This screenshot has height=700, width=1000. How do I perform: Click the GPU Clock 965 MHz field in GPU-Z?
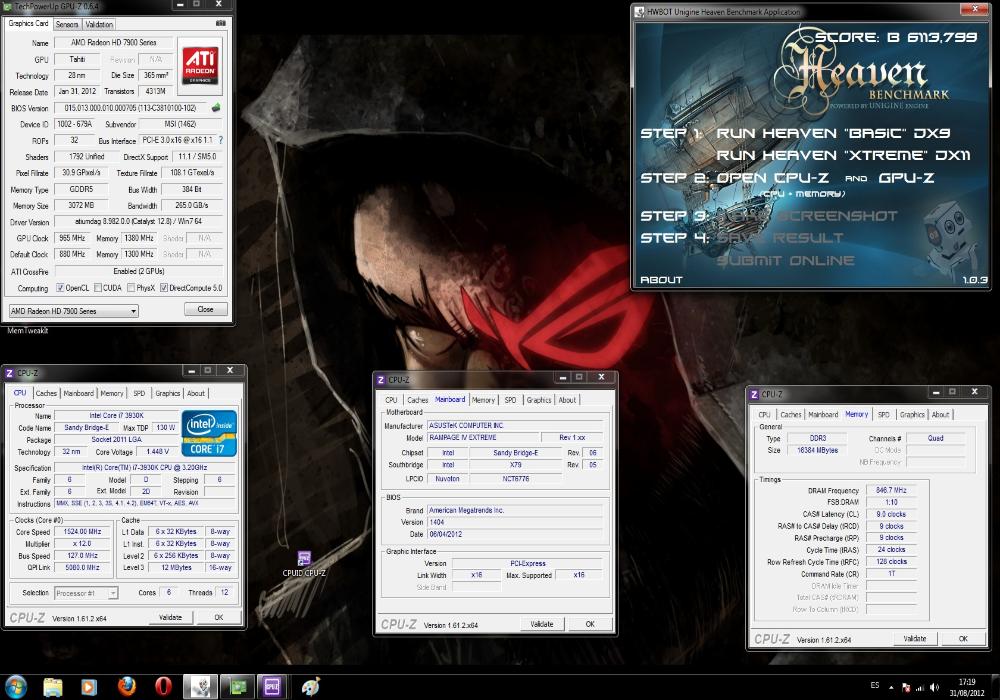72,238
